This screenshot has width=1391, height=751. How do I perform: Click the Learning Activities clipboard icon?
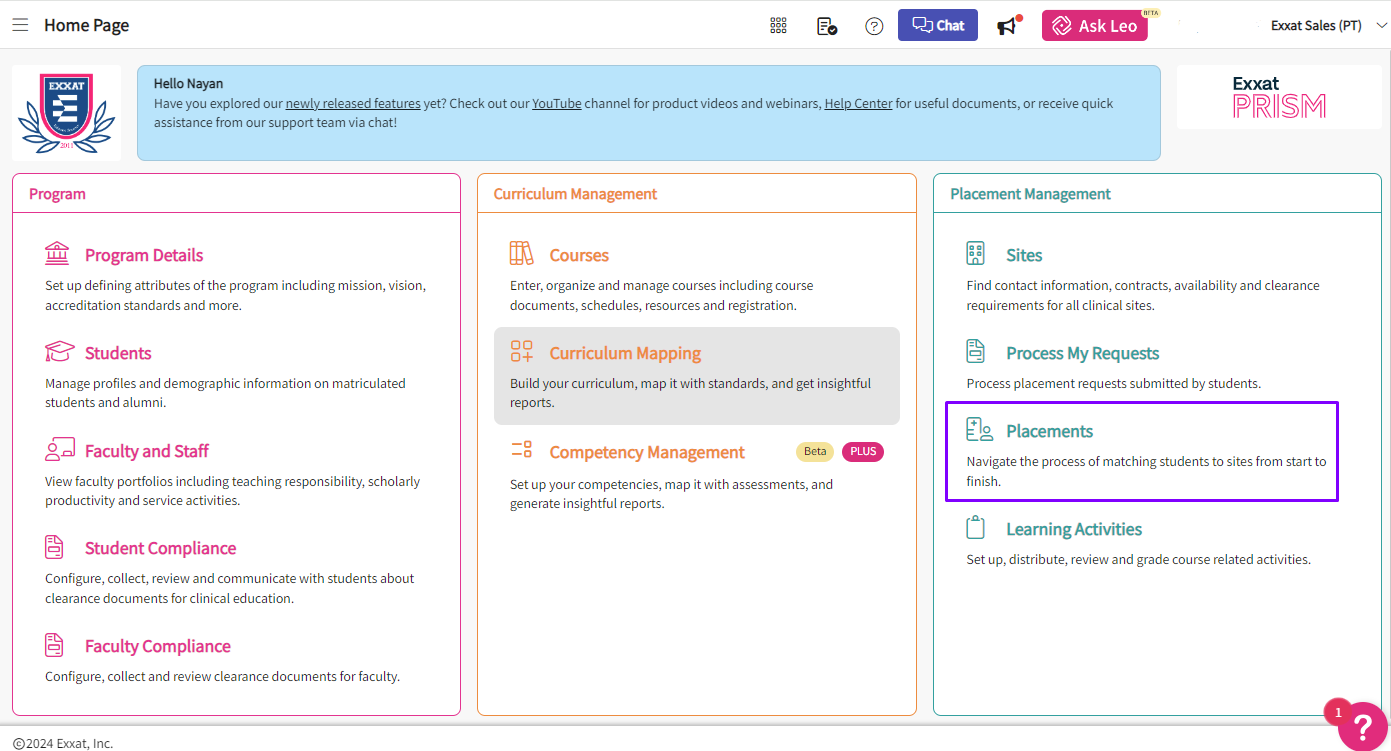(x=976, y=528)
